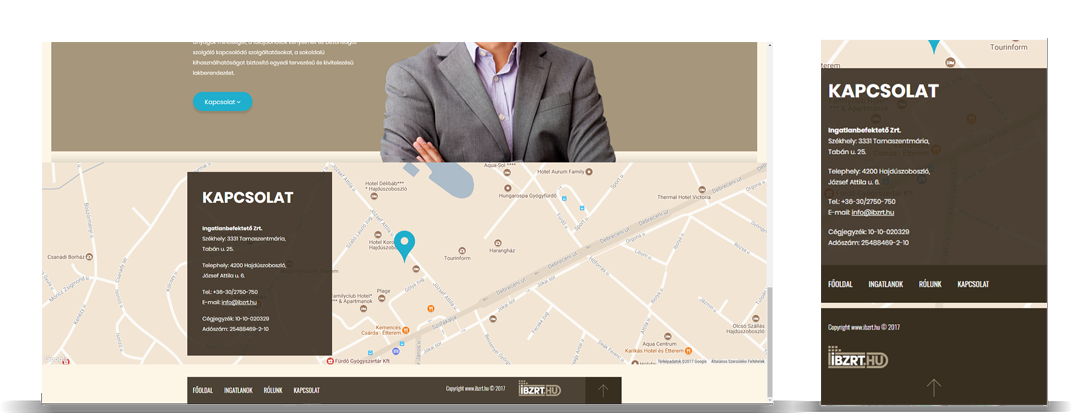Image resolution: width=1072 pixels, height=413 pixels.
Task: Click the "Tourinform" label in the mobile map
Action: tap(1009, 47)
